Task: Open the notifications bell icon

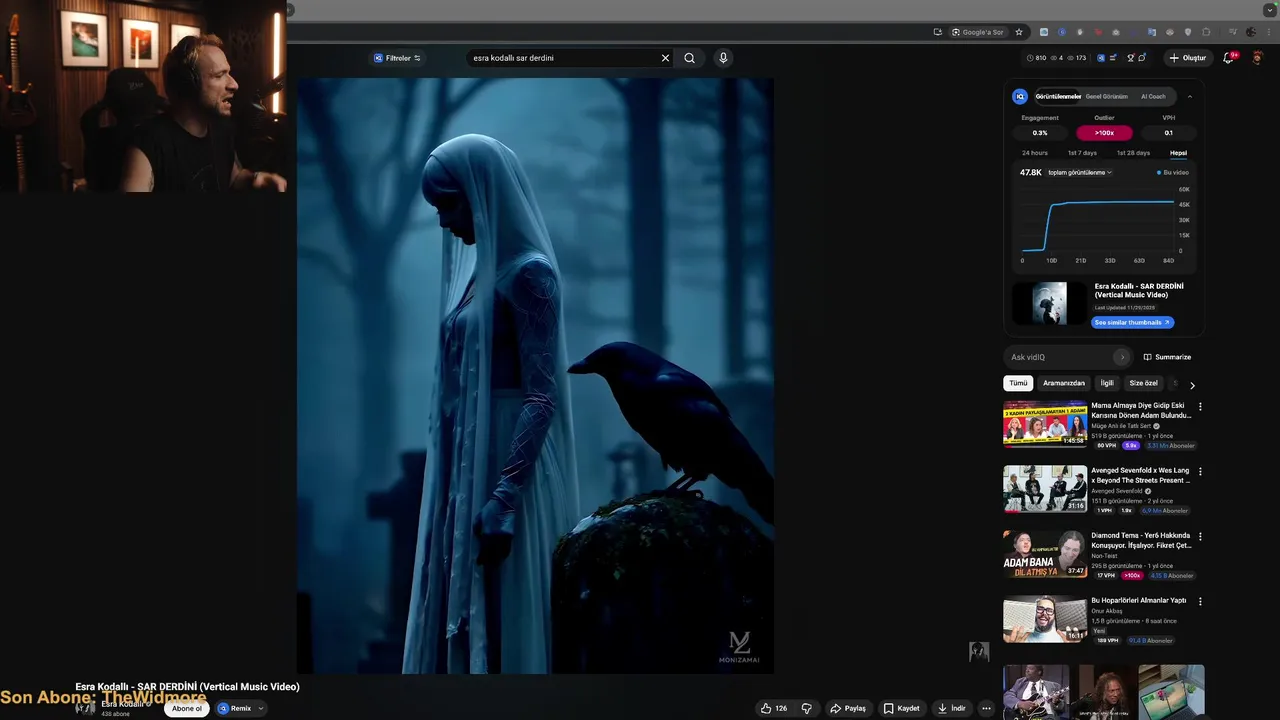Action: click(x=1229, y=58)
